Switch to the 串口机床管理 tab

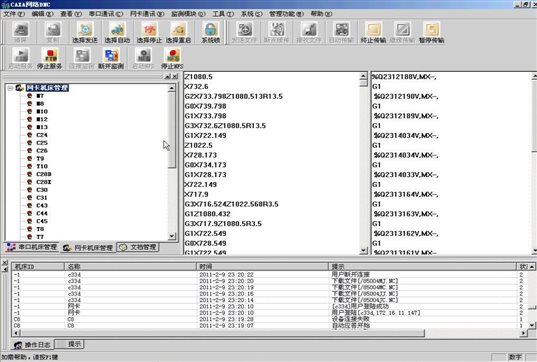tap(32, 247)
